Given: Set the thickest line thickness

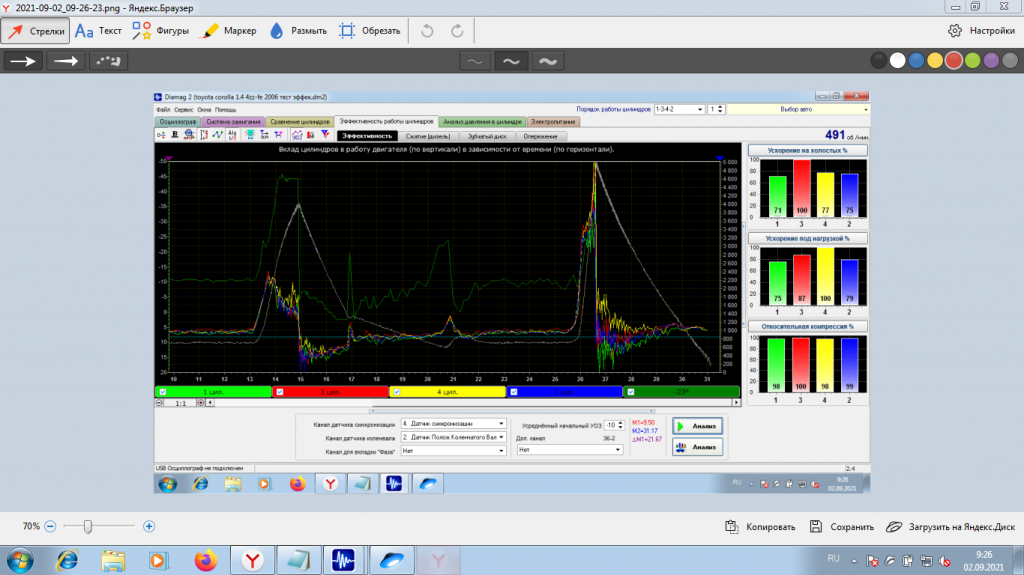Looking at the screenshot, I should coord(548,61).
